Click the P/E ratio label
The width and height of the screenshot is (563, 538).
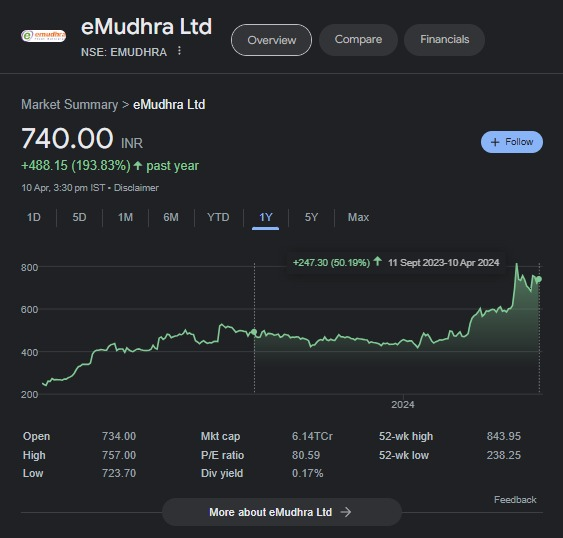(222, 455)
